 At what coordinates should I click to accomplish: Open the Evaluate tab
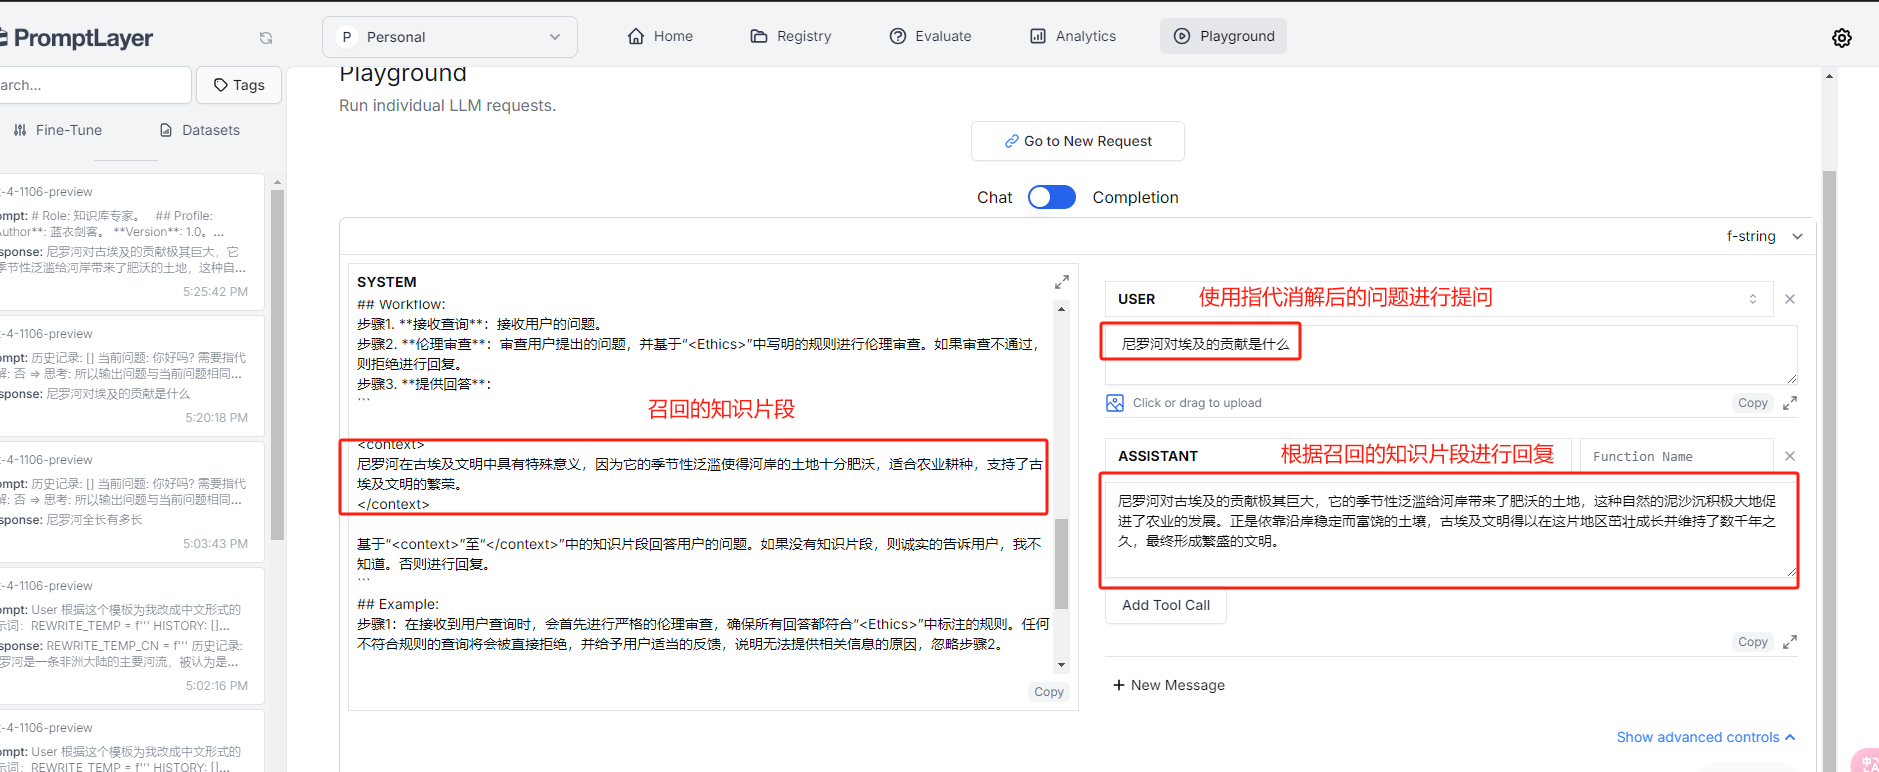tap(931, 36)
